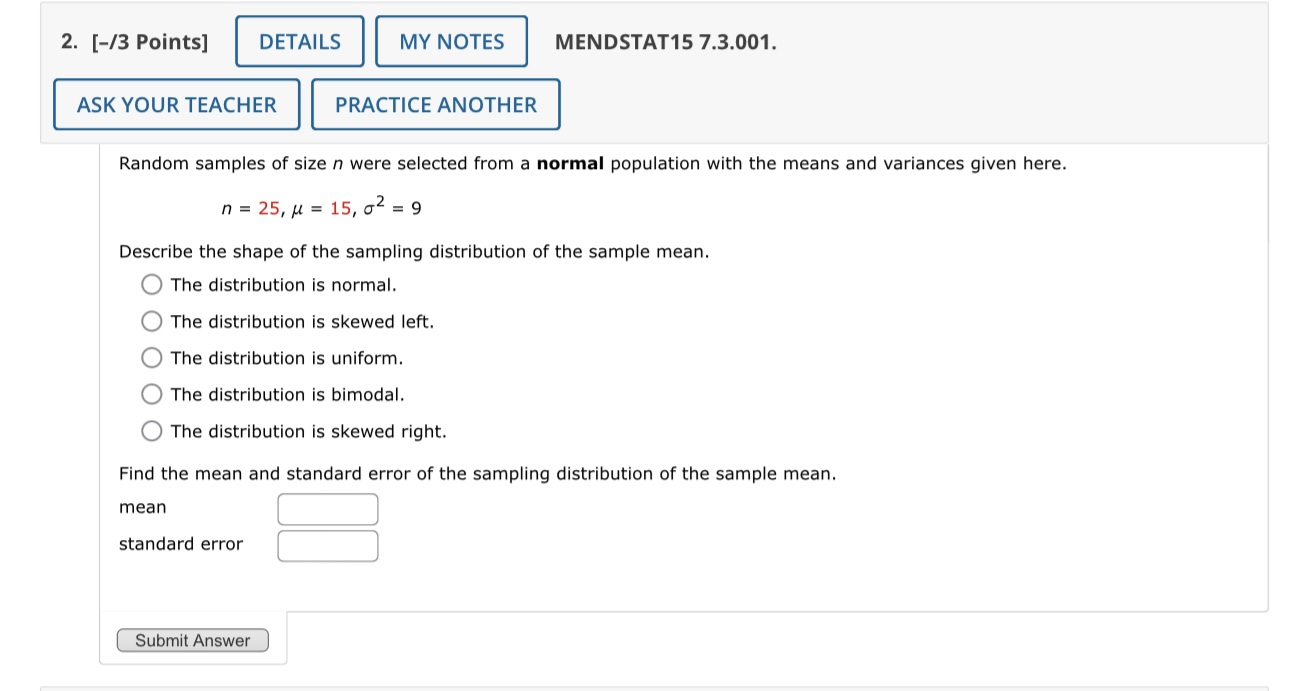Select 'The distribution is skewed right' option
Screen dimensions: 1290x691
pyautogui.click(x=152, y=430)
